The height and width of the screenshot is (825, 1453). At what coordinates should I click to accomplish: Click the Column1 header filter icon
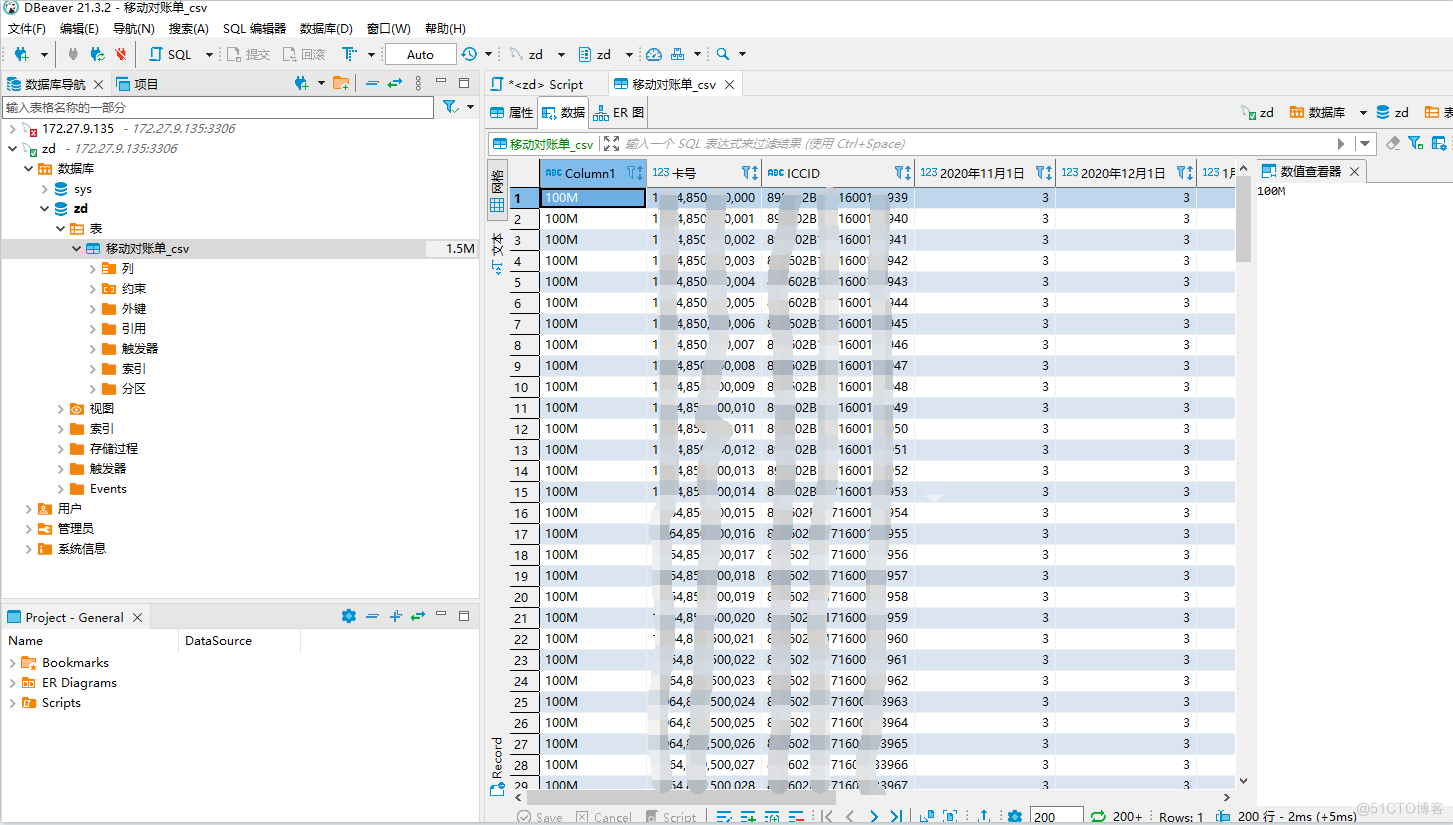click(x=633, y=172)
